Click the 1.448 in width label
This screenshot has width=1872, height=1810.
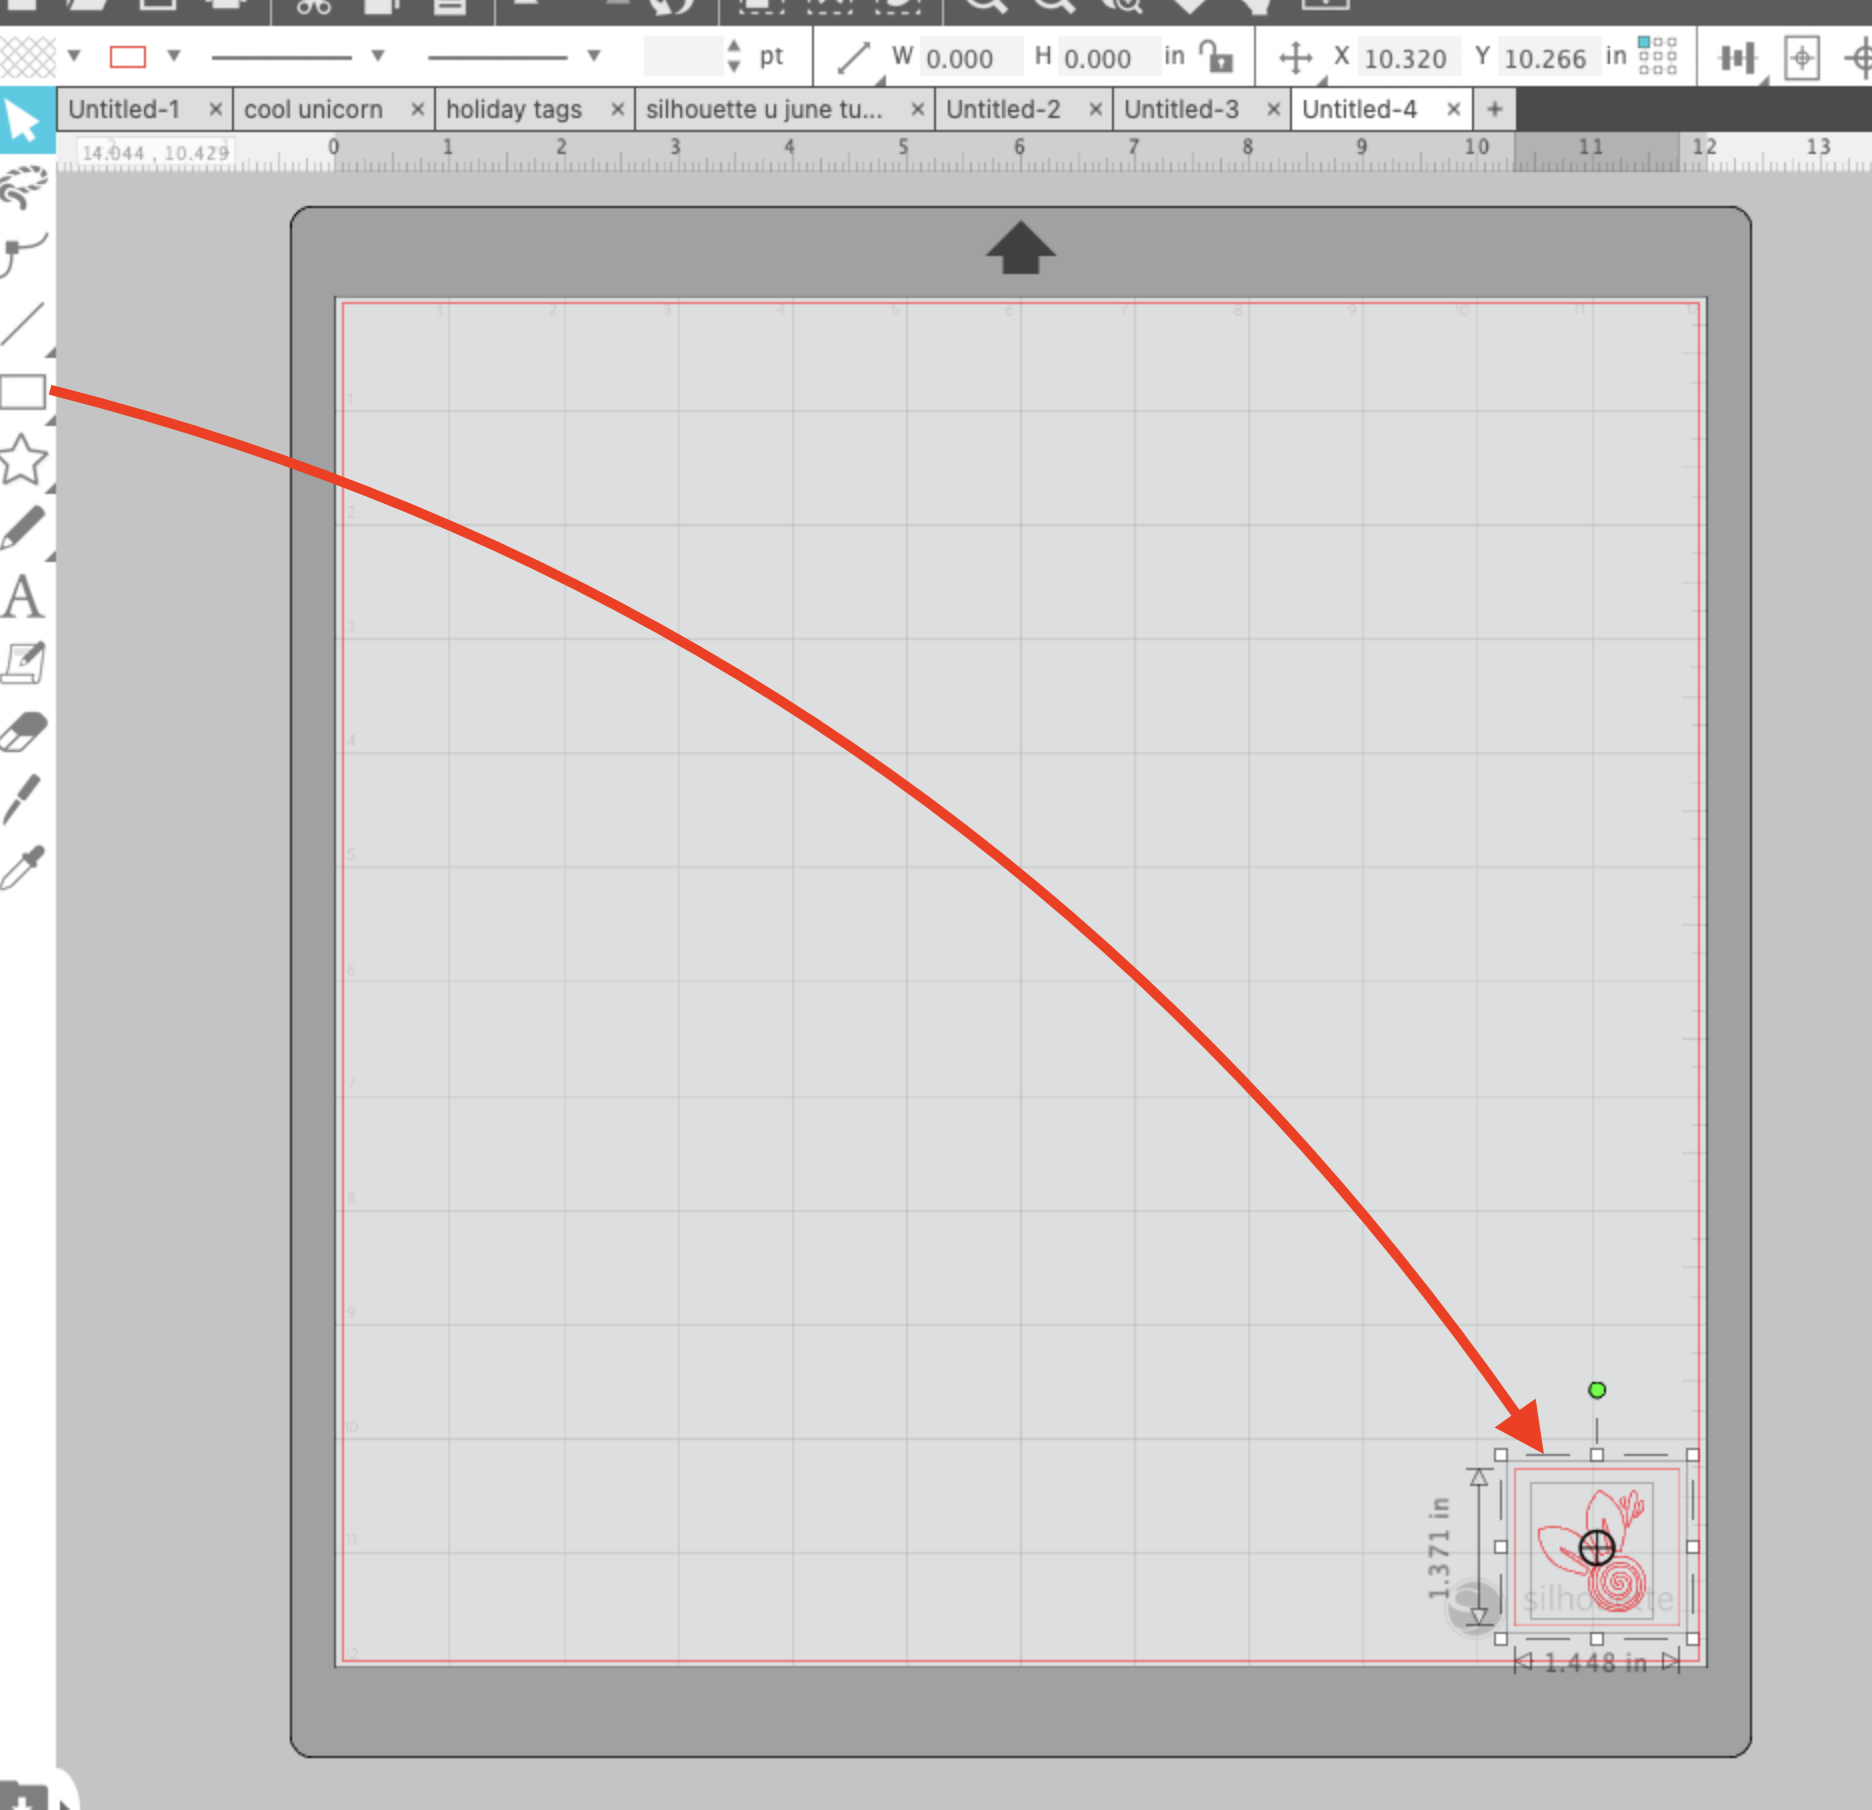coord(1595,1663)
